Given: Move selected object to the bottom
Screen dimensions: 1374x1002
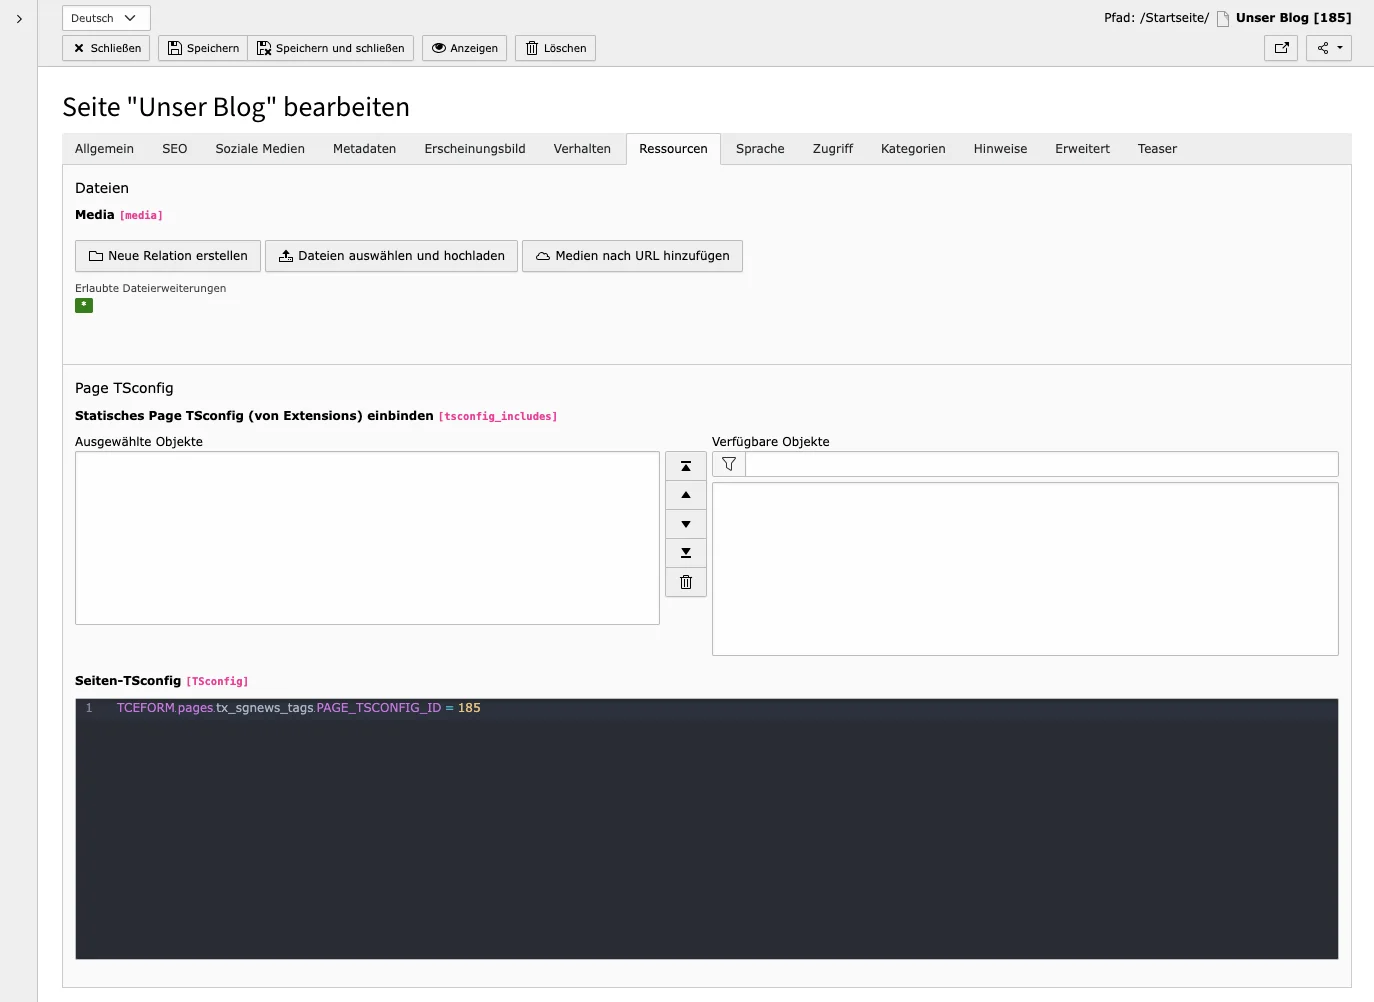Looking at the screenshot, I should (x=685, y=552).
